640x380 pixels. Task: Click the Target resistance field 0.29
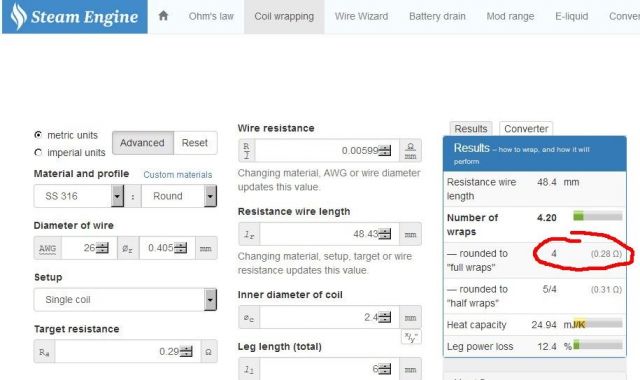click(x=128, y=351)
